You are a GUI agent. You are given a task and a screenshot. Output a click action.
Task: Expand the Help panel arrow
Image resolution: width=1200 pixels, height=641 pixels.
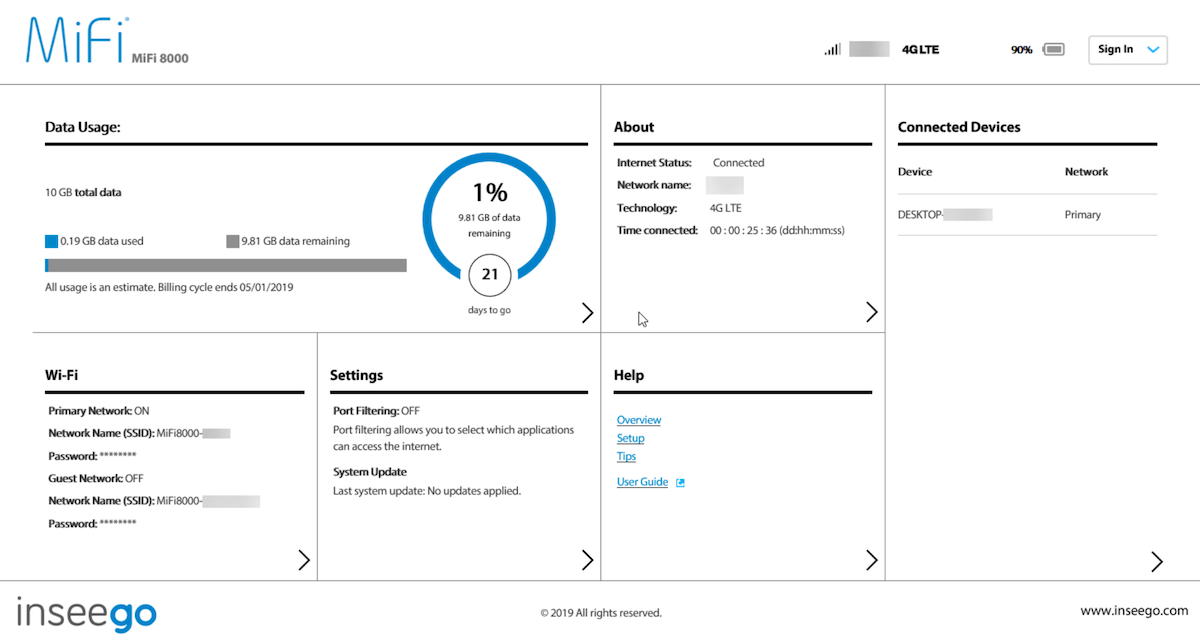coord(871,560)
